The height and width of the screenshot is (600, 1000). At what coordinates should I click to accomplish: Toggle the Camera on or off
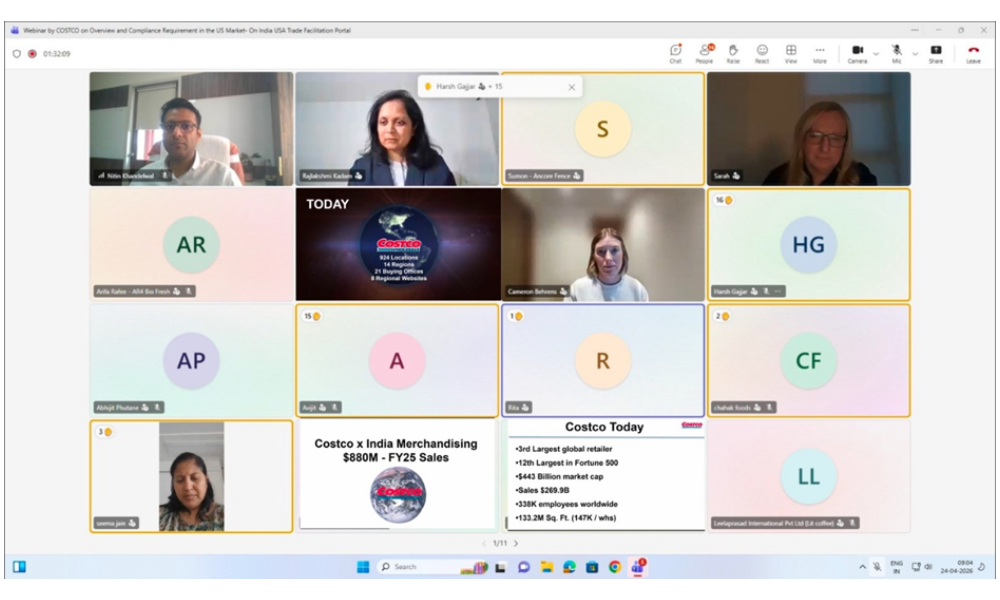tap(857, 52)
